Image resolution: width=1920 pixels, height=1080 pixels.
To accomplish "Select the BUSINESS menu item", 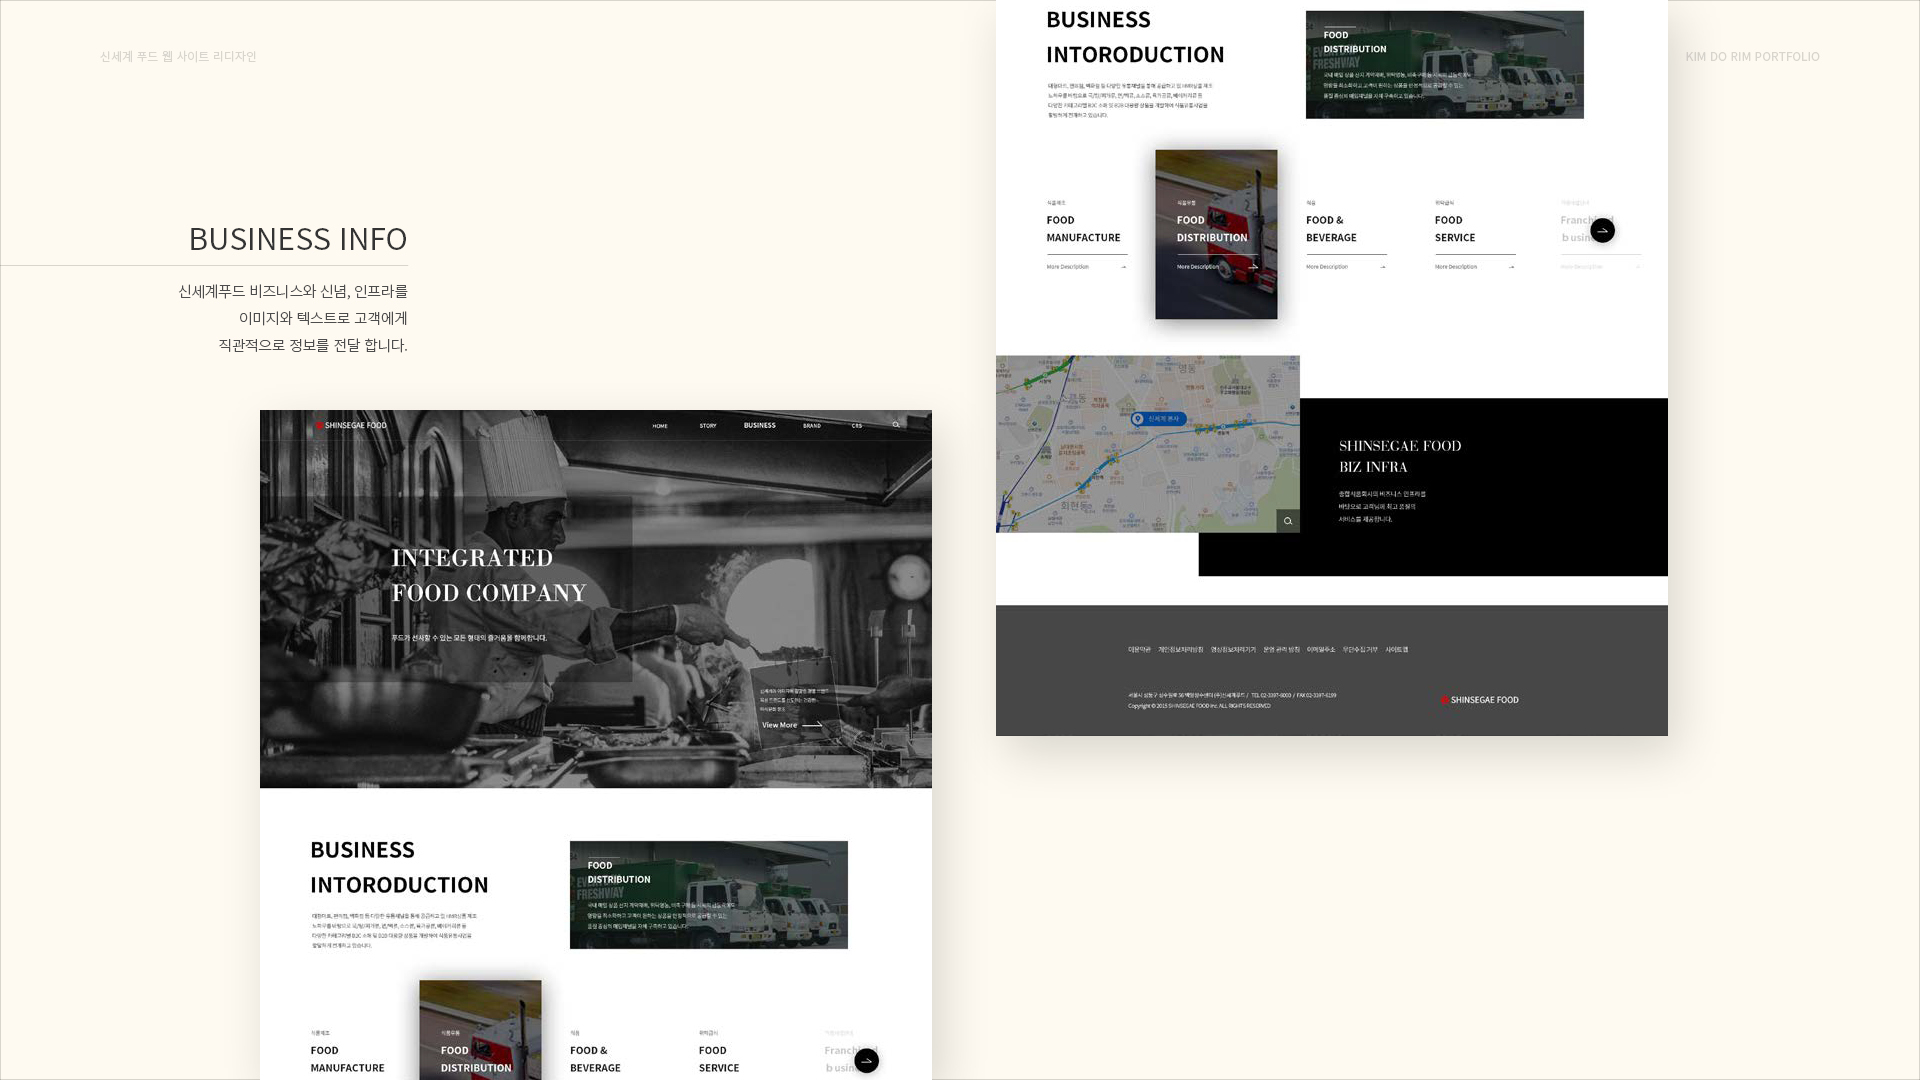I will coord(760,425).
